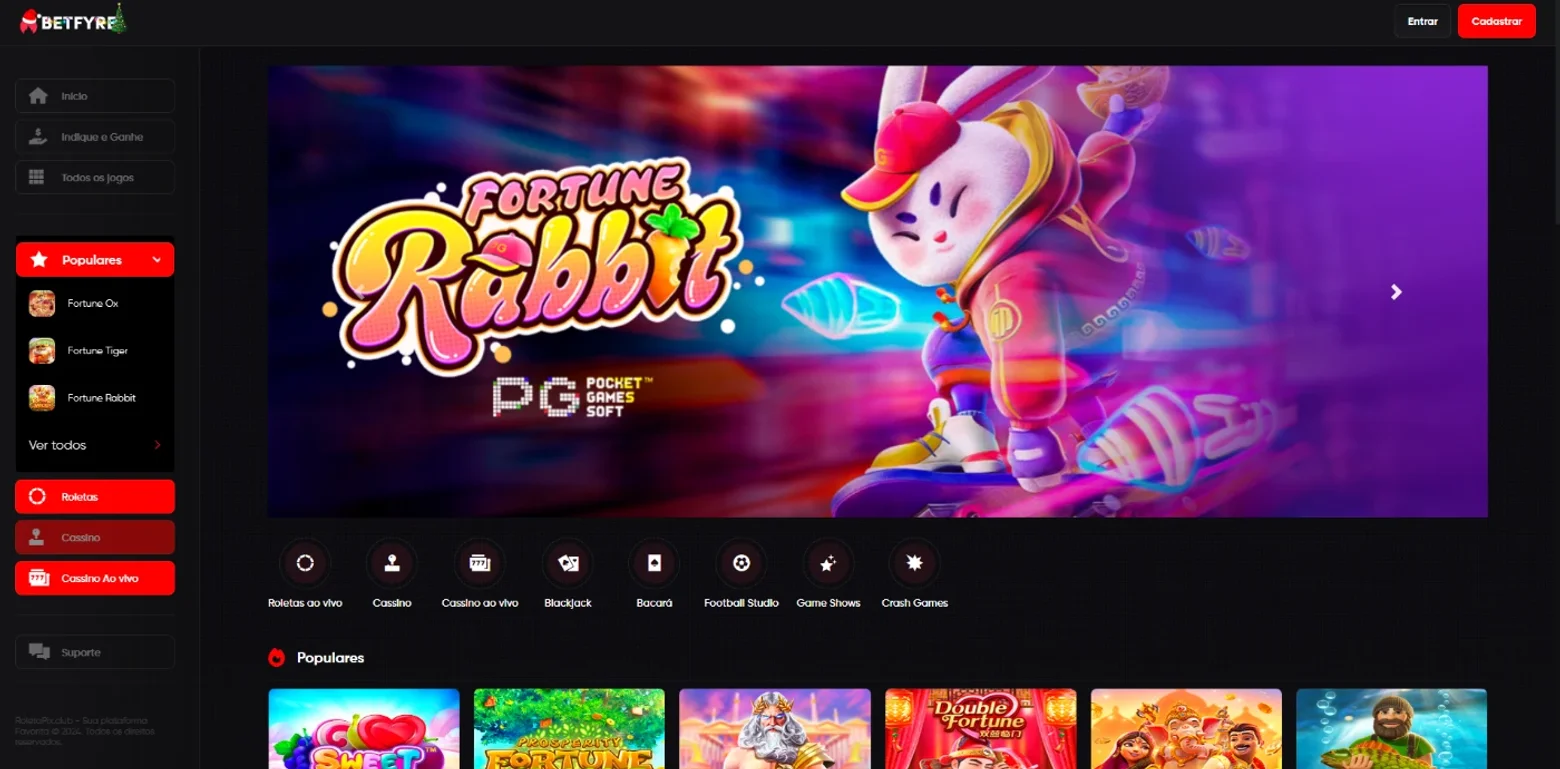
Task: Click the Game Shows label
Action: pos(828,603)
